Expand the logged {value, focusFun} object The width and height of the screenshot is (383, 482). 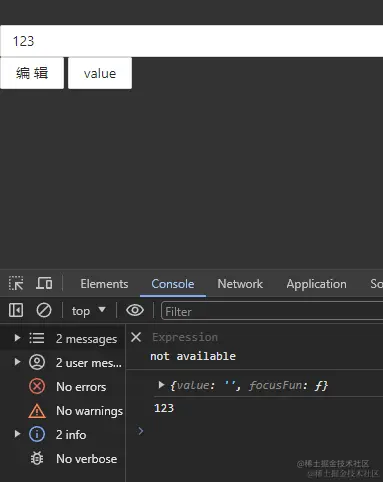click(x=161, y=385)
